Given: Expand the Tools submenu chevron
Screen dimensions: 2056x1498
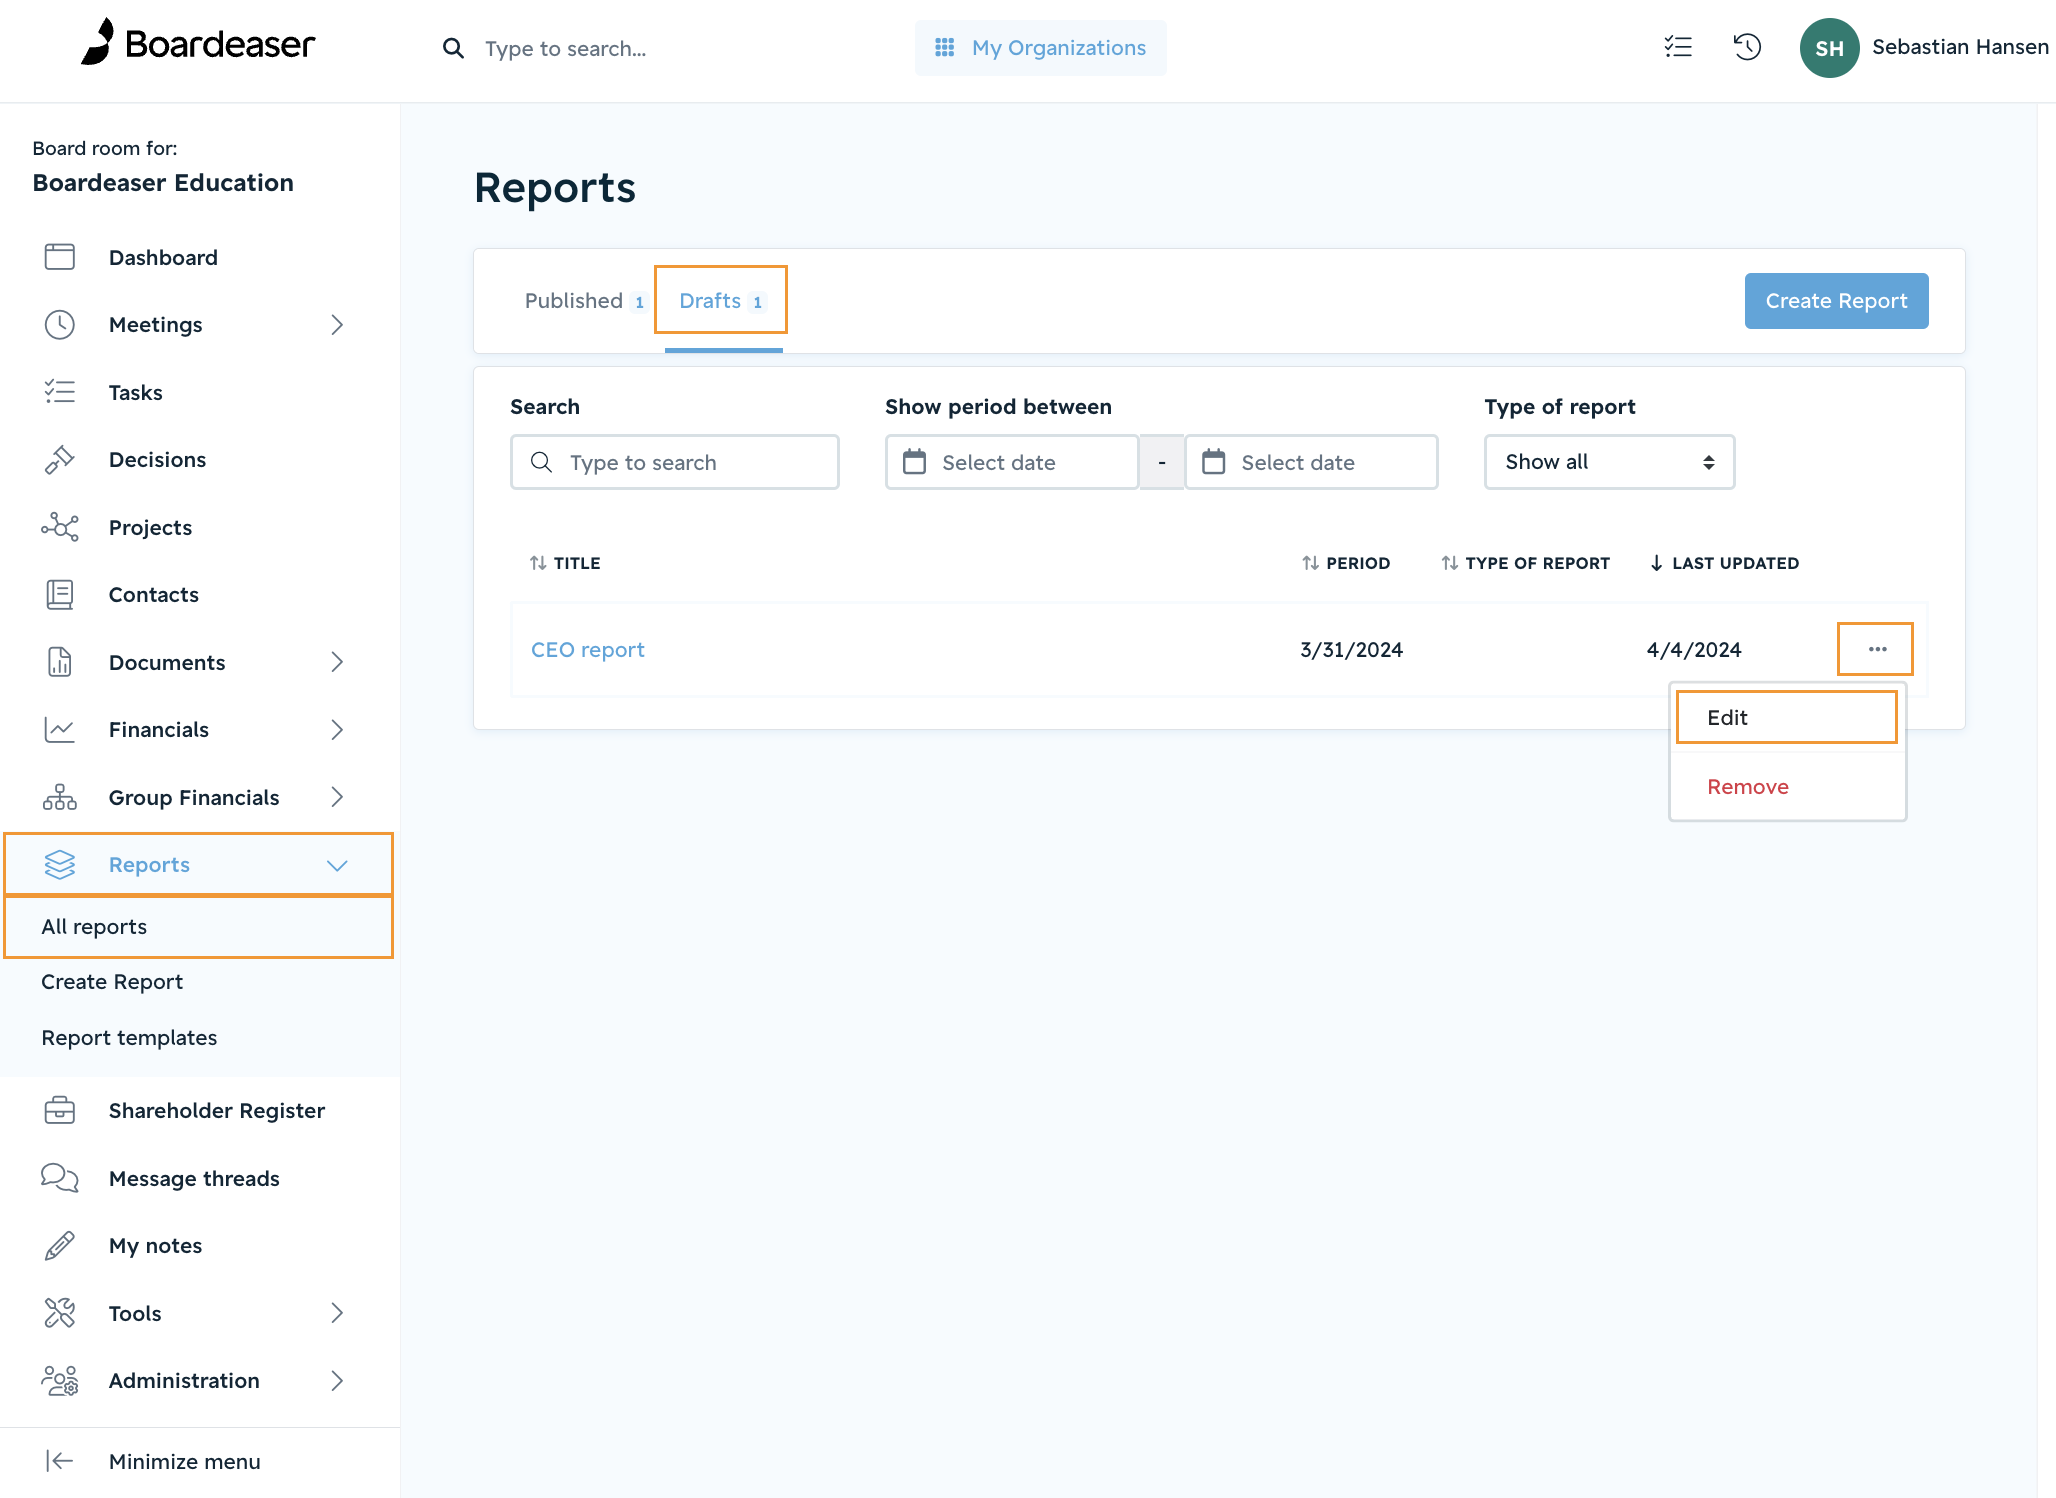Looking at the screenshot, I should click(x=337, y=1313).
